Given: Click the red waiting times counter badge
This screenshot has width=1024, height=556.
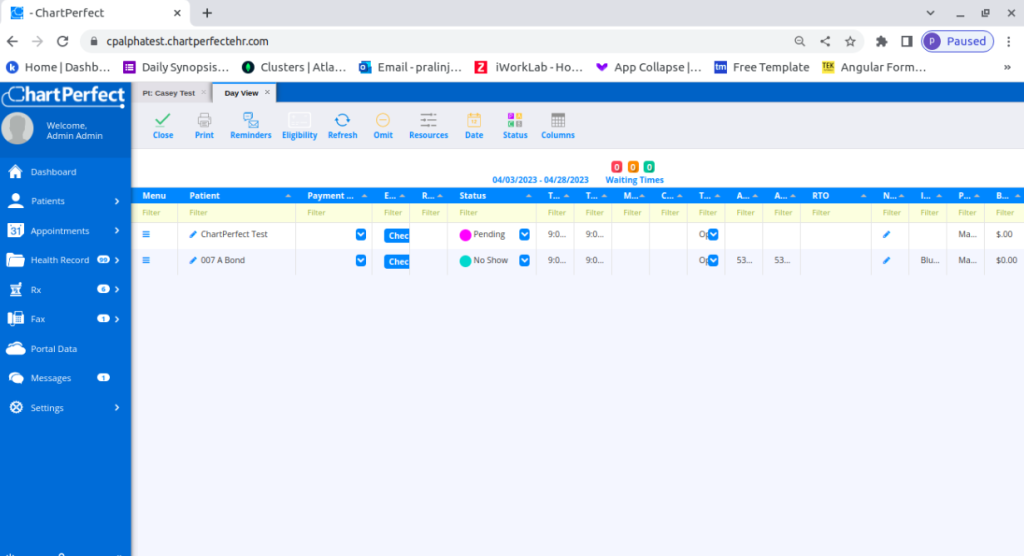Looking at the screenshot, I should [616, 167].
